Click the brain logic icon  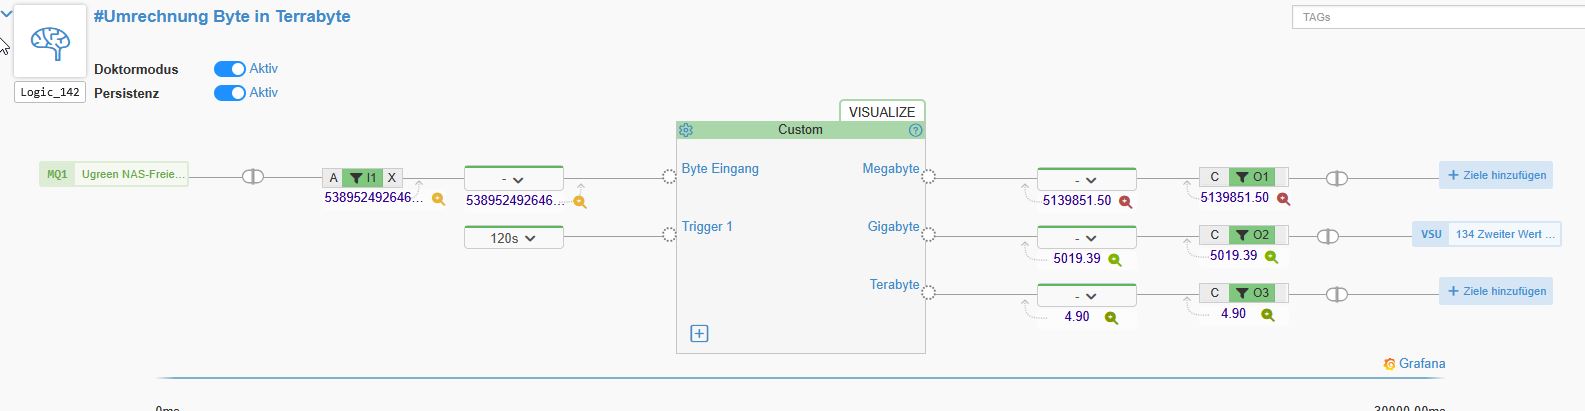click(x=49, y=41)
